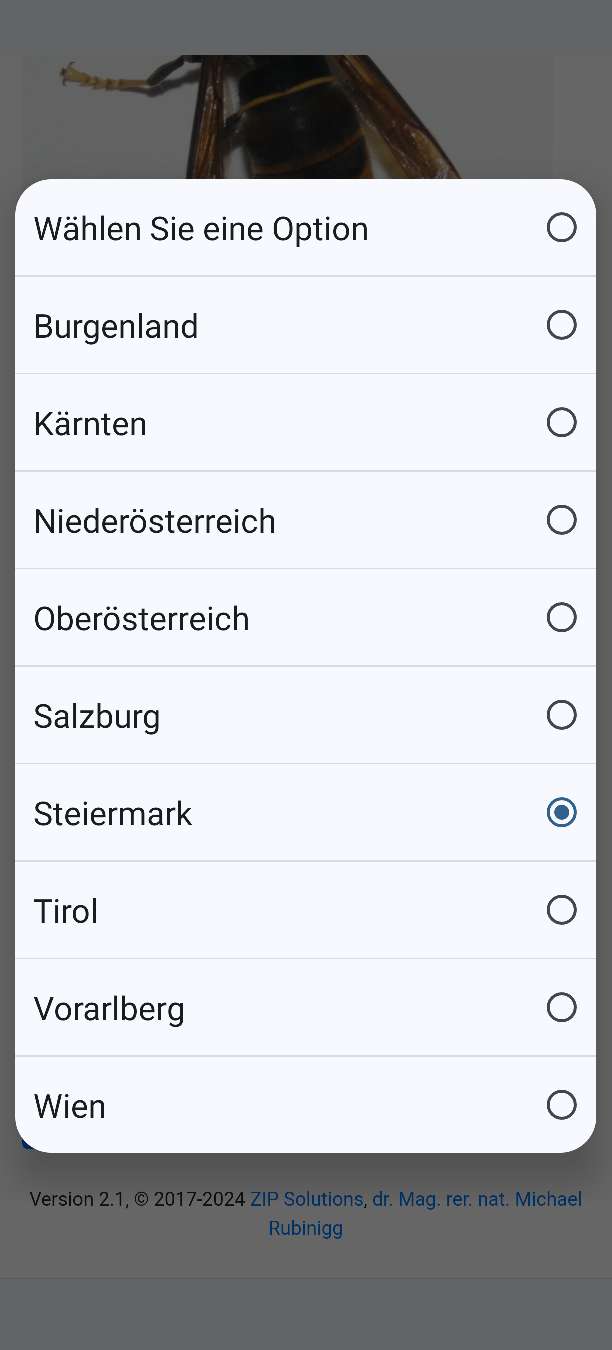
Task: Click the Steiermark selected radio indicator
Action: 561,813
